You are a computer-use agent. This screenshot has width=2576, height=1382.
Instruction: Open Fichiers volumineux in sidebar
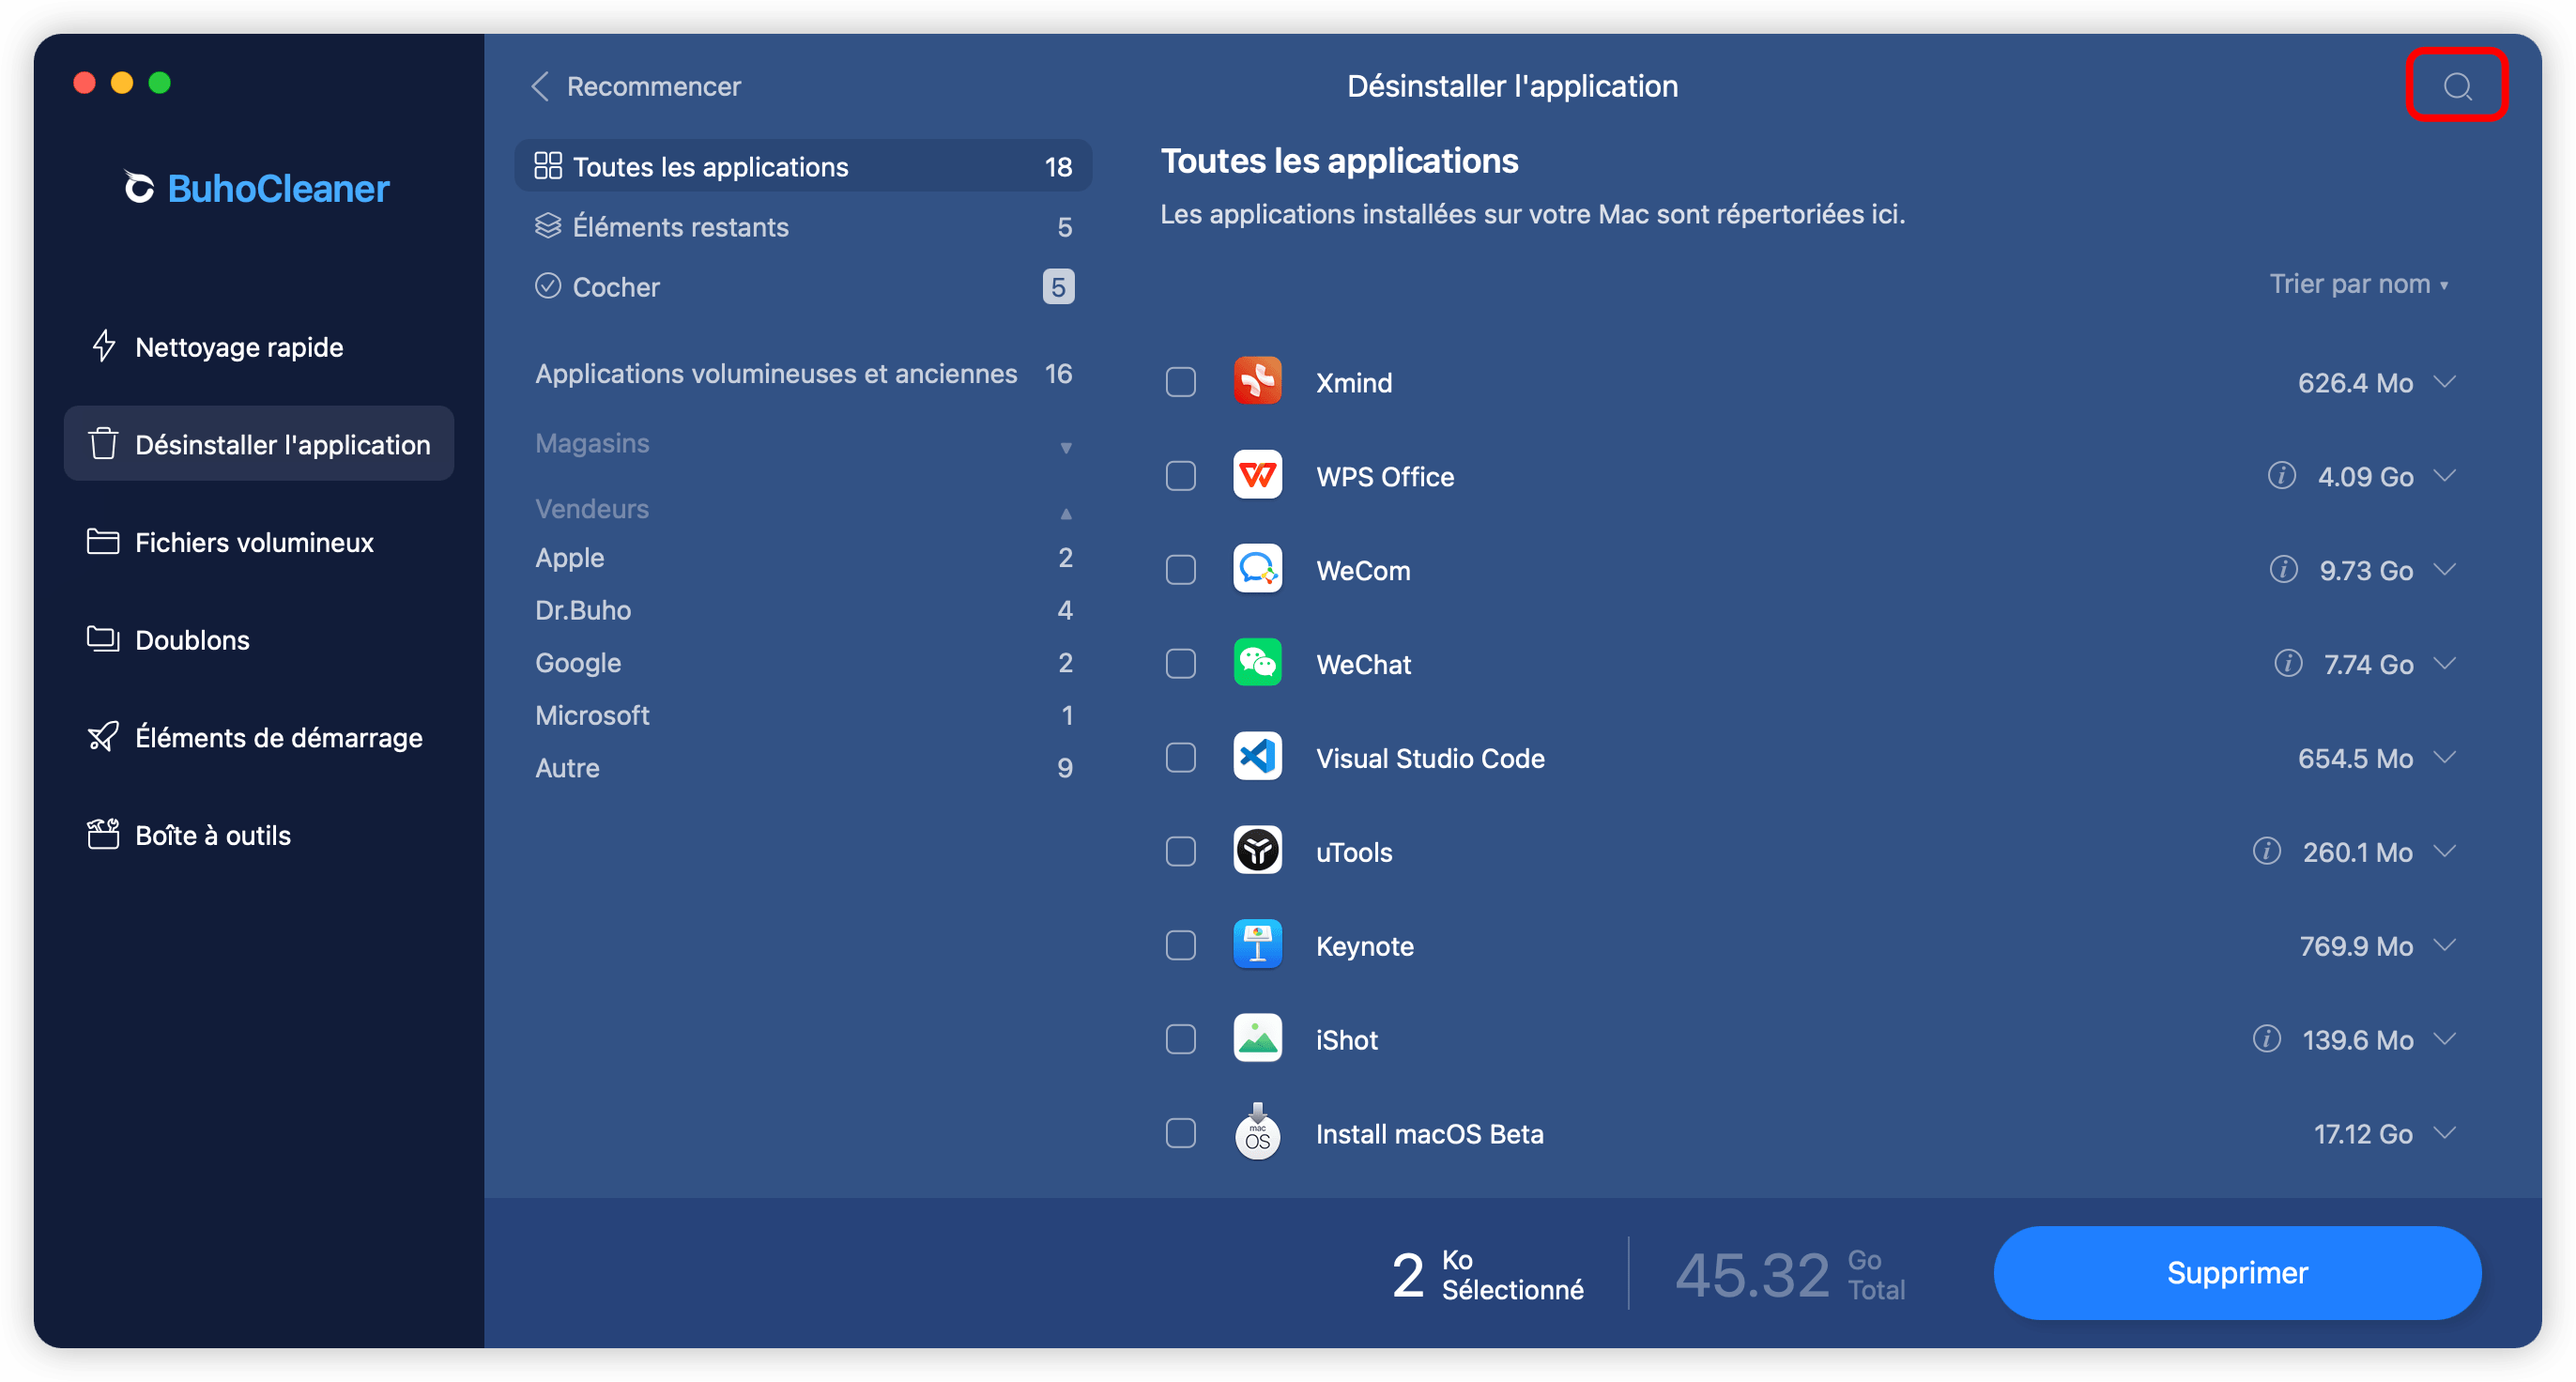(258, 542)
